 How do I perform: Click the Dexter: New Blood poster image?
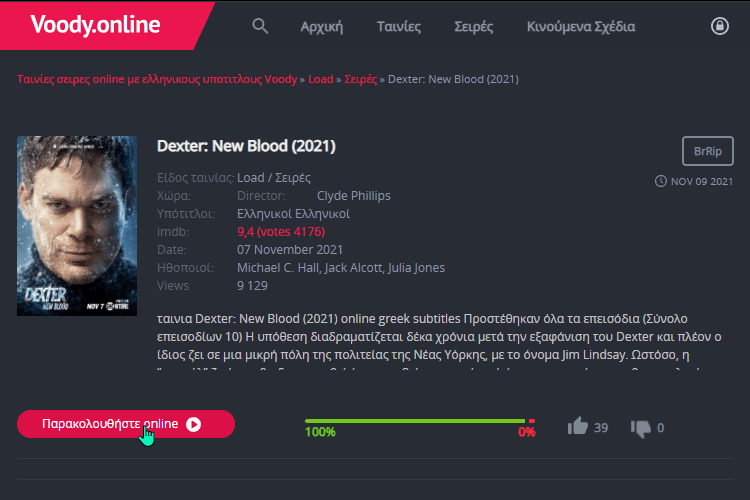click(x=77, y=225)
